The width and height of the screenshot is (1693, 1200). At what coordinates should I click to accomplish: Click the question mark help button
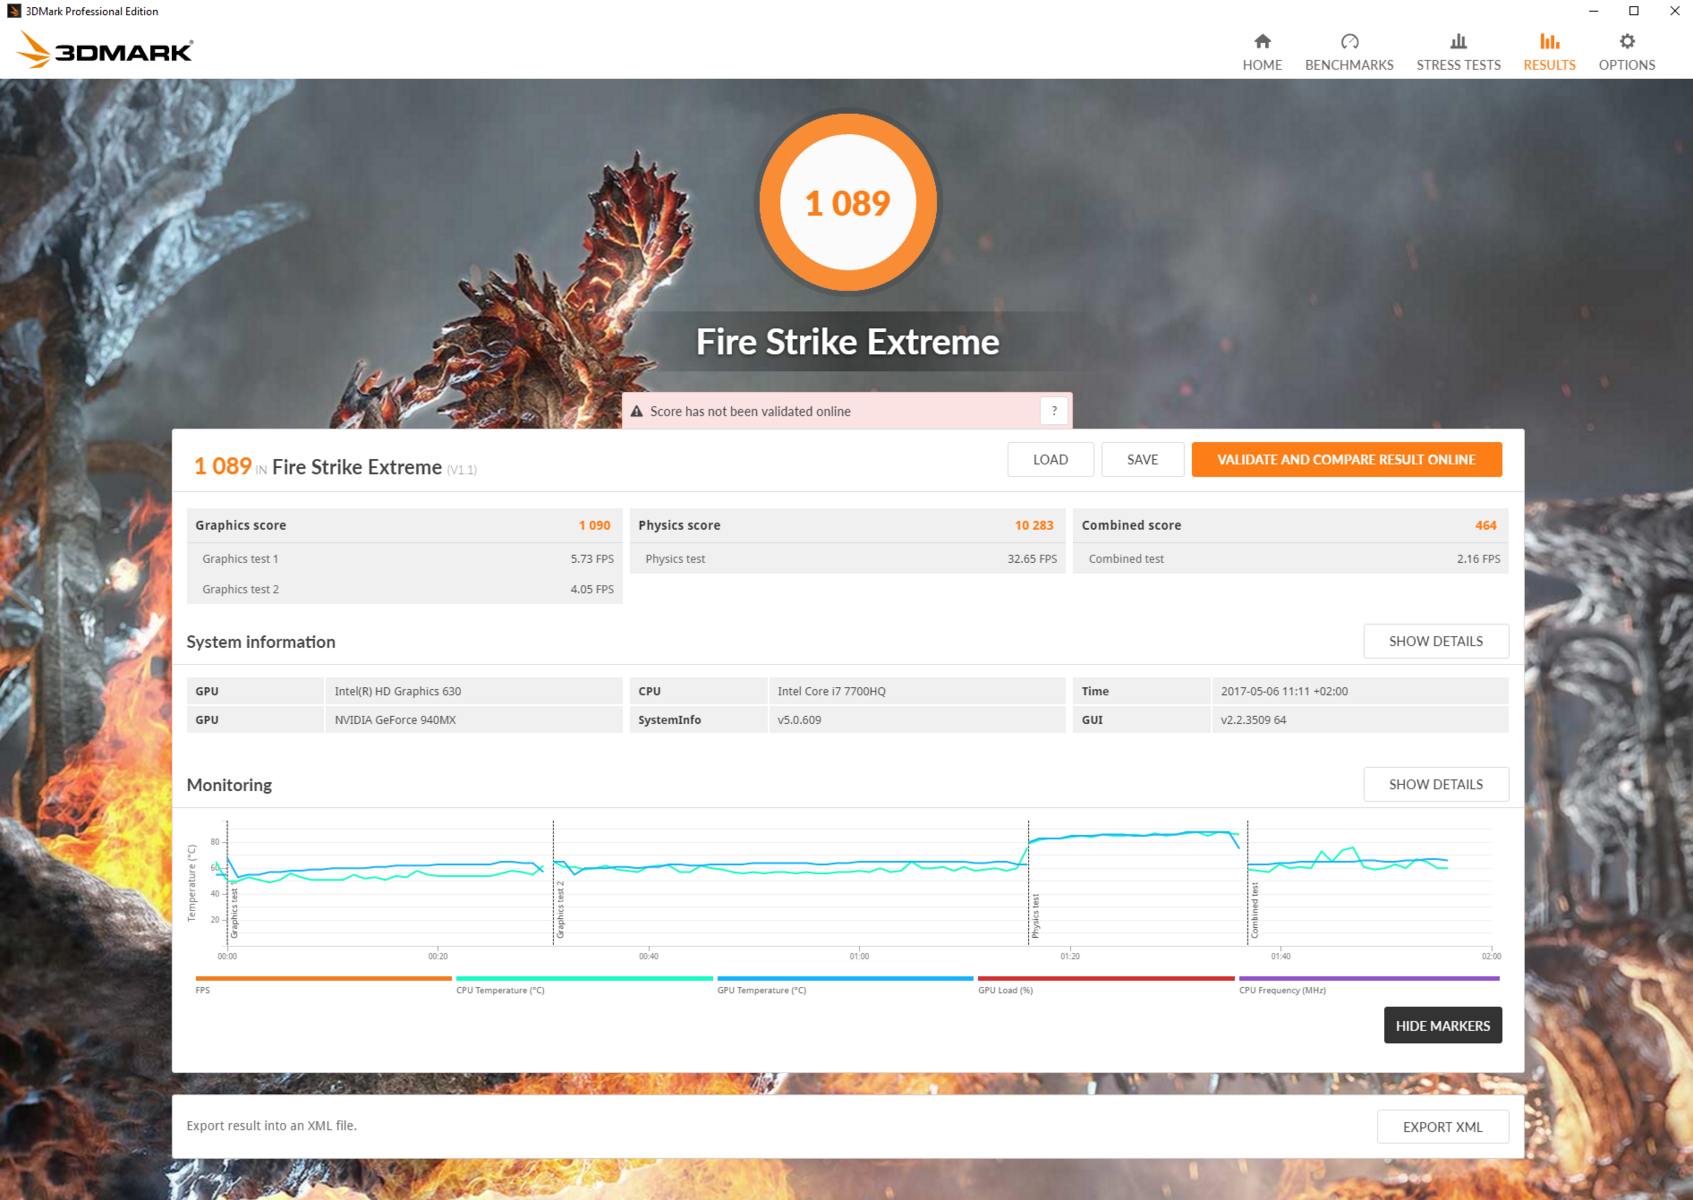coord(1054,411)
